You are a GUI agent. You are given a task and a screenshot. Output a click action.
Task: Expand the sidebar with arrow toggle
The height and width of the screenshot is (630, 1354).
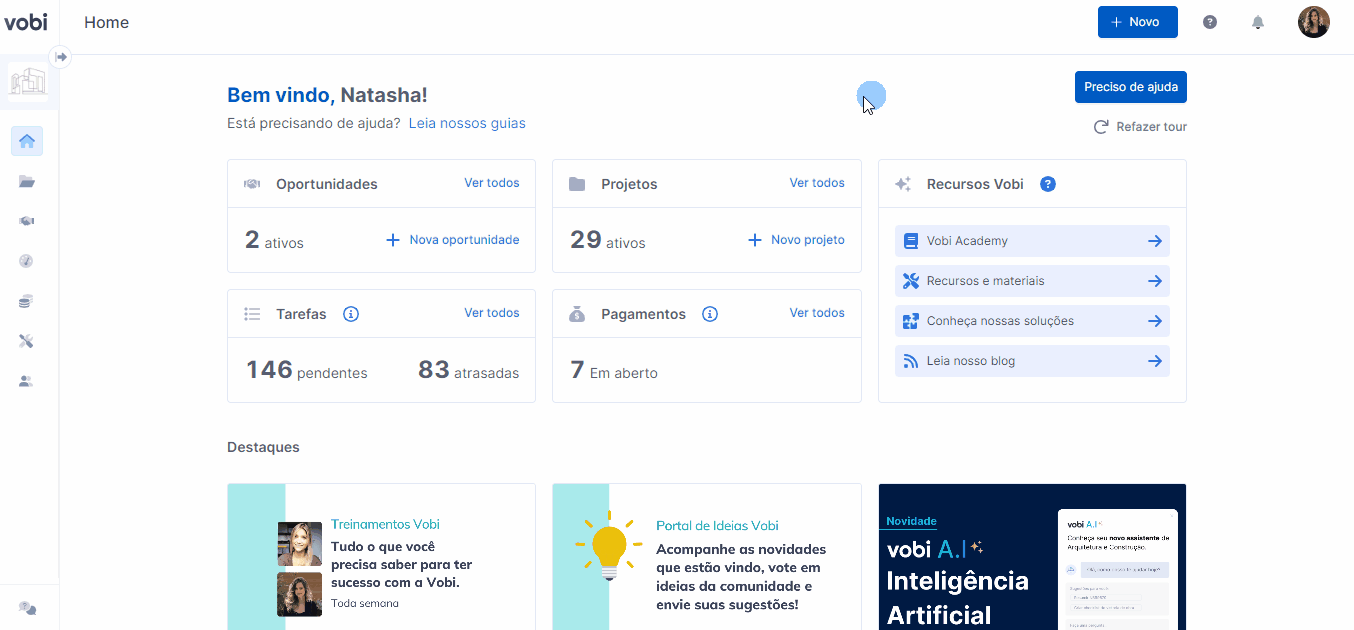tap(61, 57)
